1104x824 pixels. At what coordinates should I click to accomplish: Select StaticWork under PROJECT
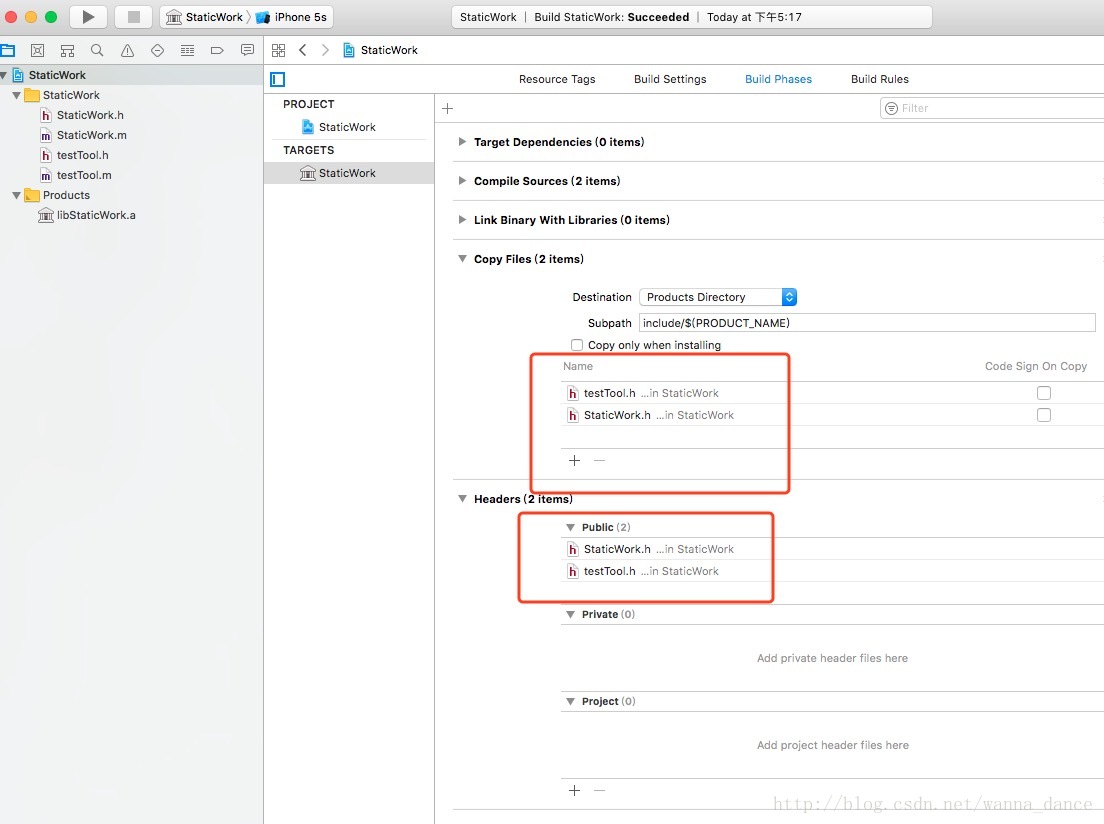click(x=346, y=127)
